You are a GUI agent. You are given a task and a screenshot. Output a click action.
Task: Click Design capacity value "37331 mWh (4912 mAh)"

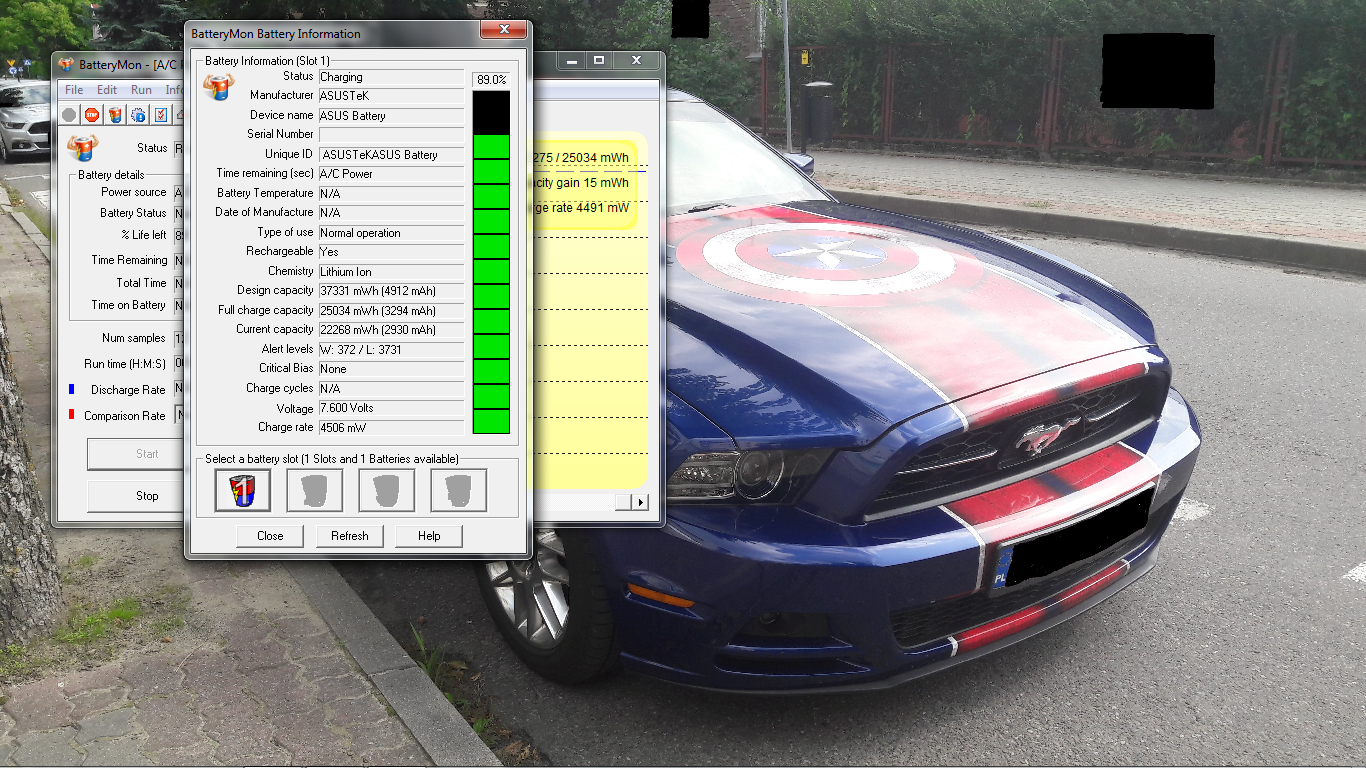coord(391,291)
